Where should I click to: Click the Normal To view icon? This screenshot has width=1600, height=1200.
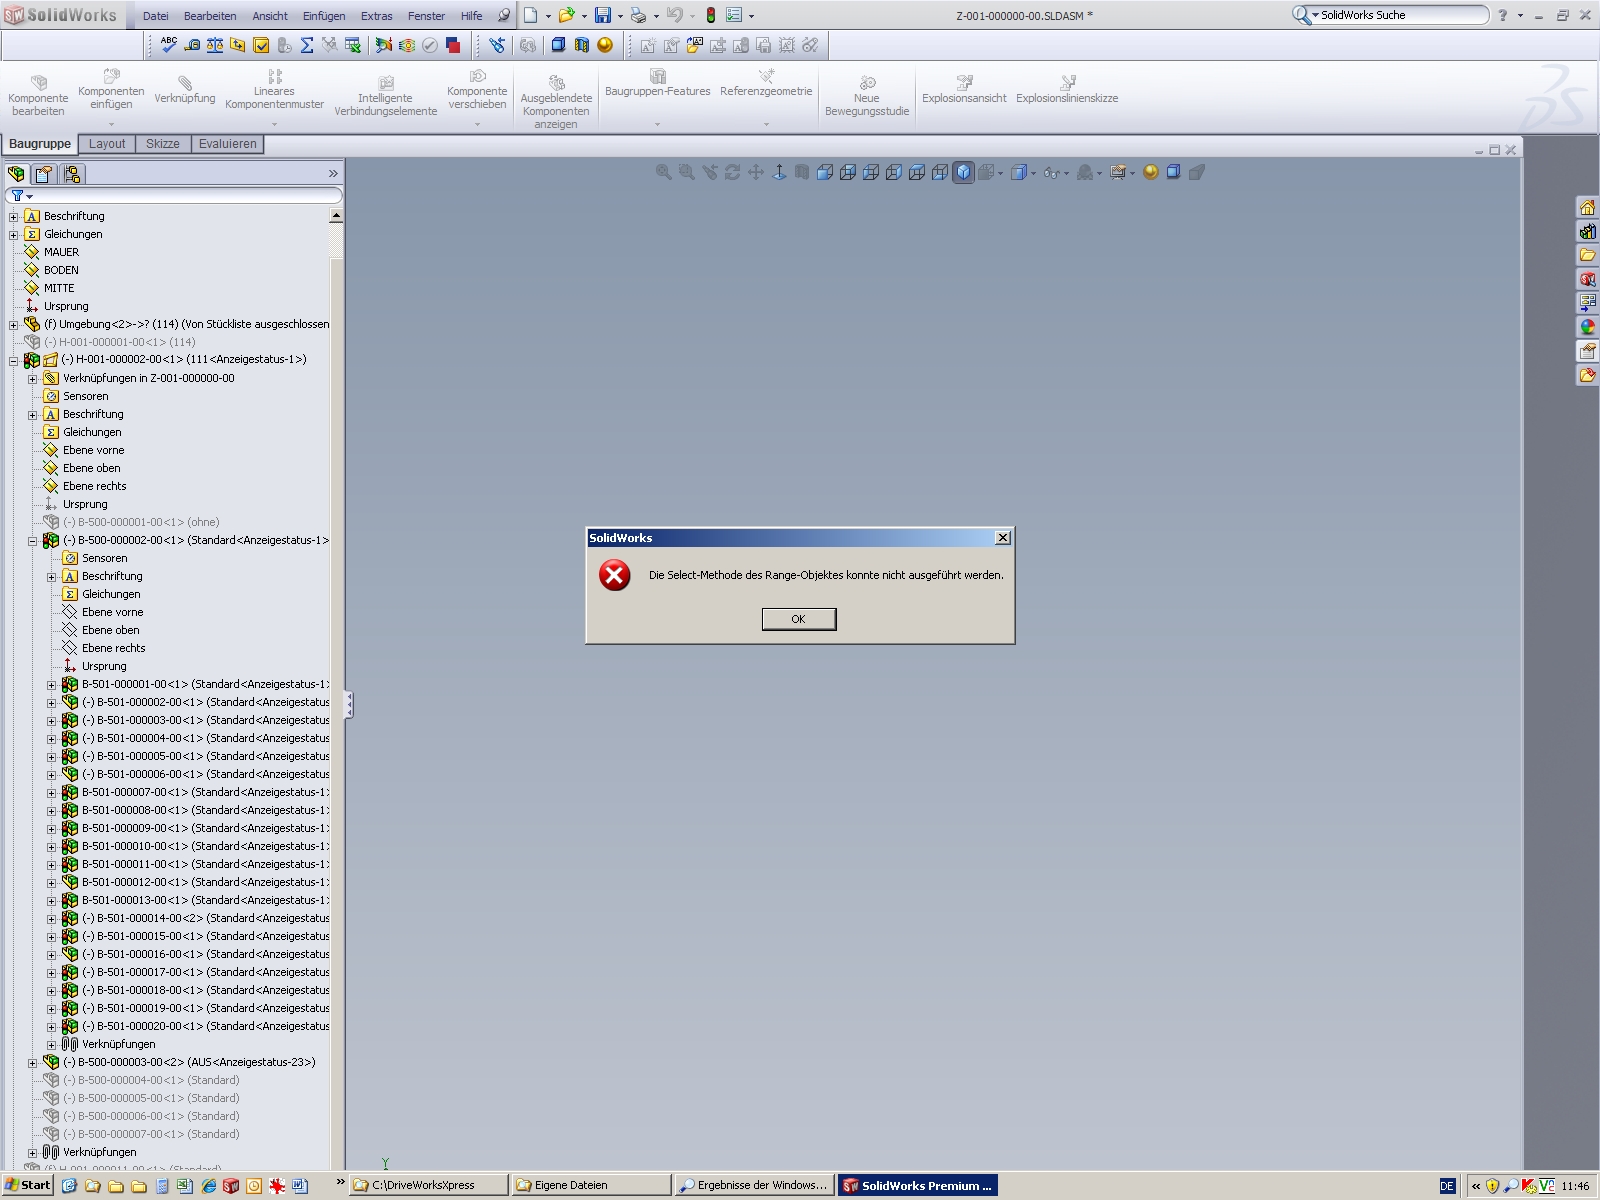click(x=779, y=172)
